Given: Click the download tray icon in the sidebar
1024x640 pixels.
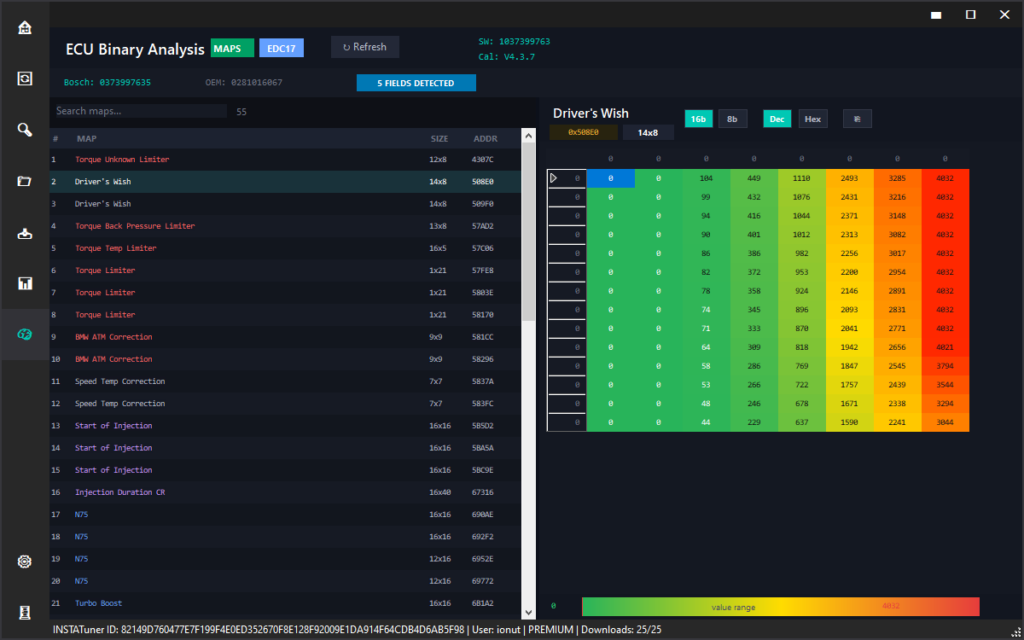Looking at the screenshot, I should [25, 233].
